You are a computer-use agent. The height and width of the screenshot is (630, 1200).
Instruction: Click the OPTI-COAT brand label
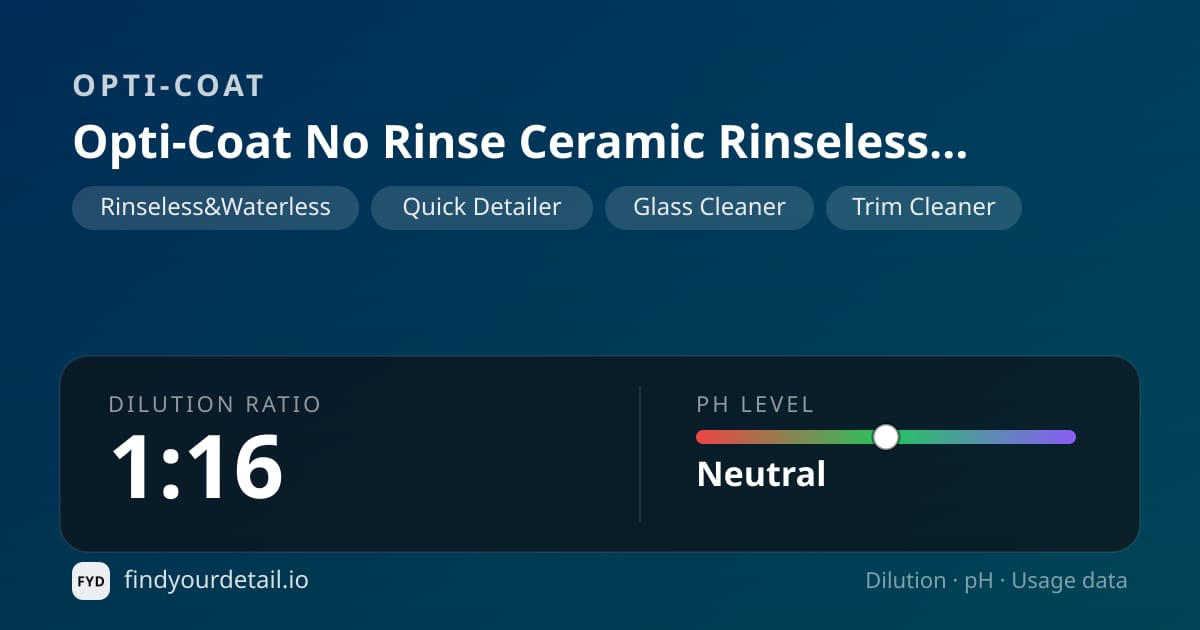[168, 86]
